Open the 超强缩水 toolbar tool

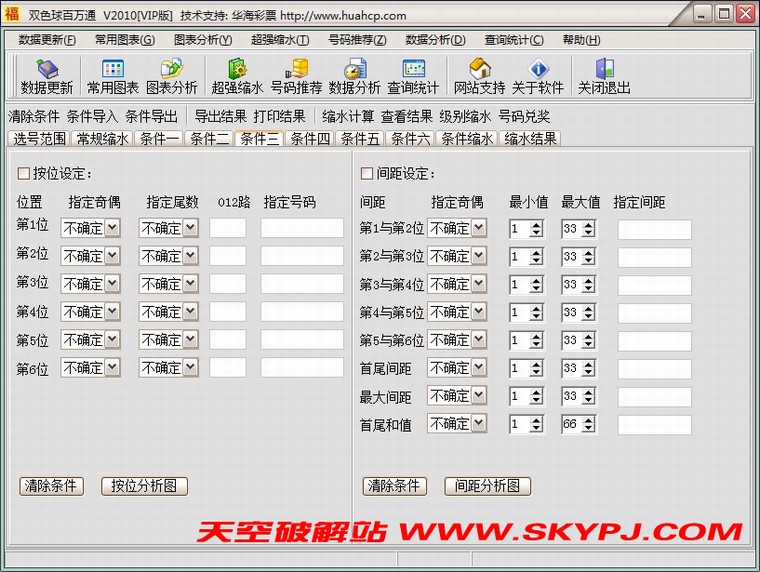(x=237, y=76)
